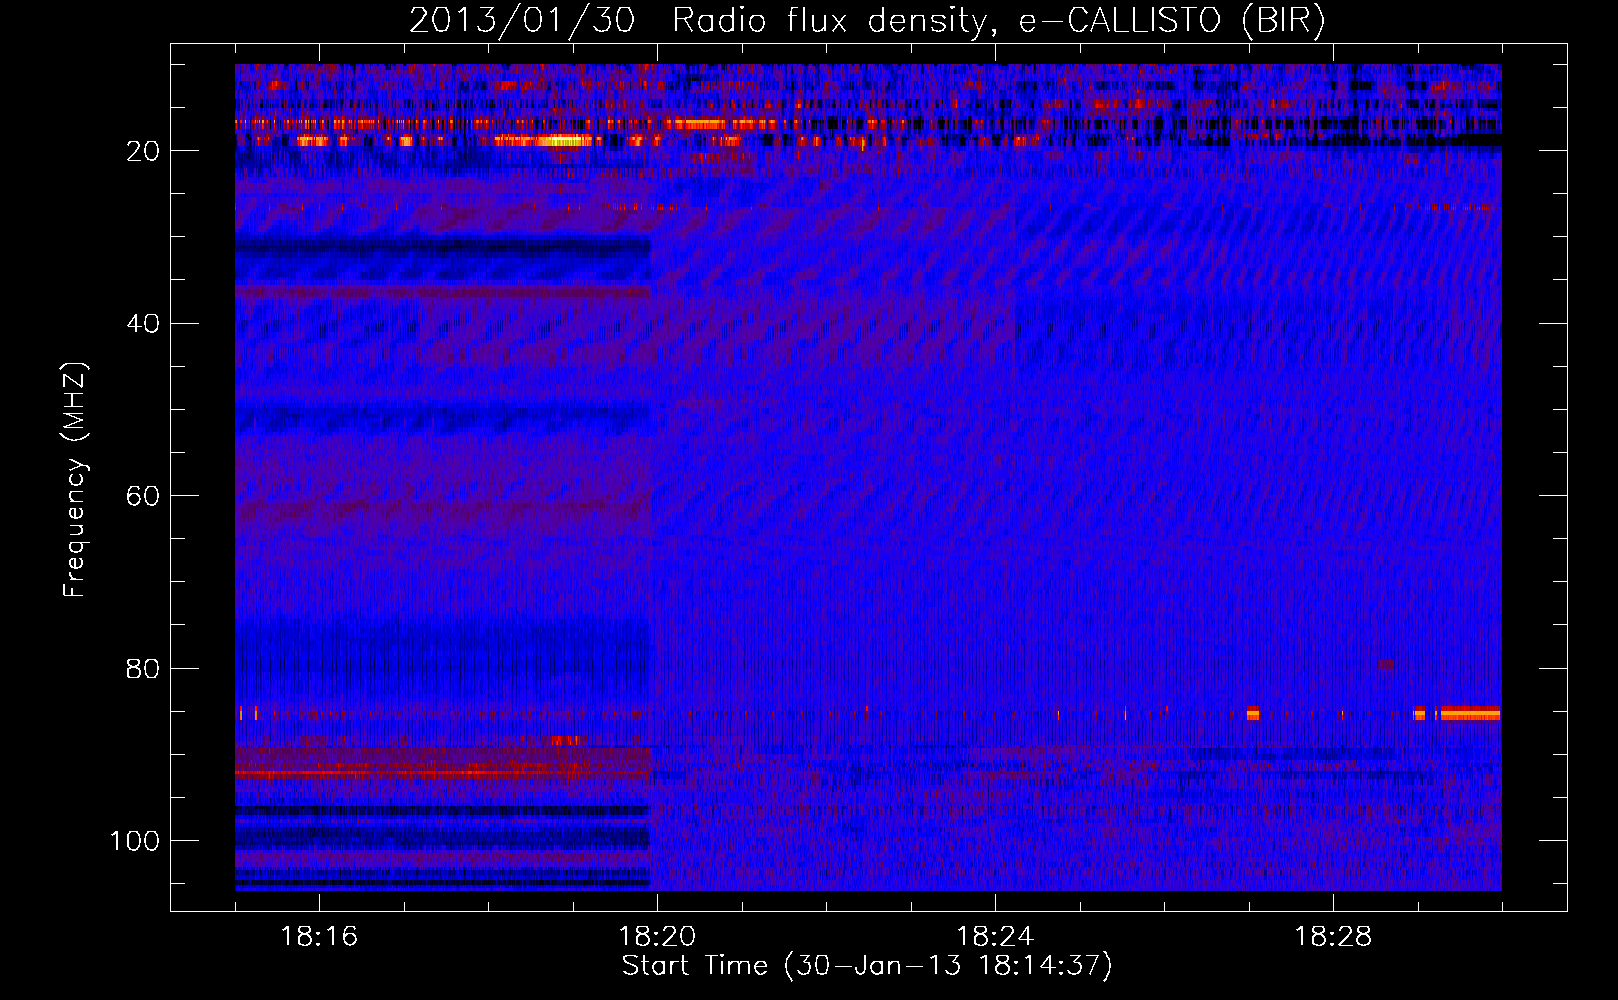Click the time tick label '18:28'
This screenshot has width=1618, height=1000.
(x=1333, y=937)
